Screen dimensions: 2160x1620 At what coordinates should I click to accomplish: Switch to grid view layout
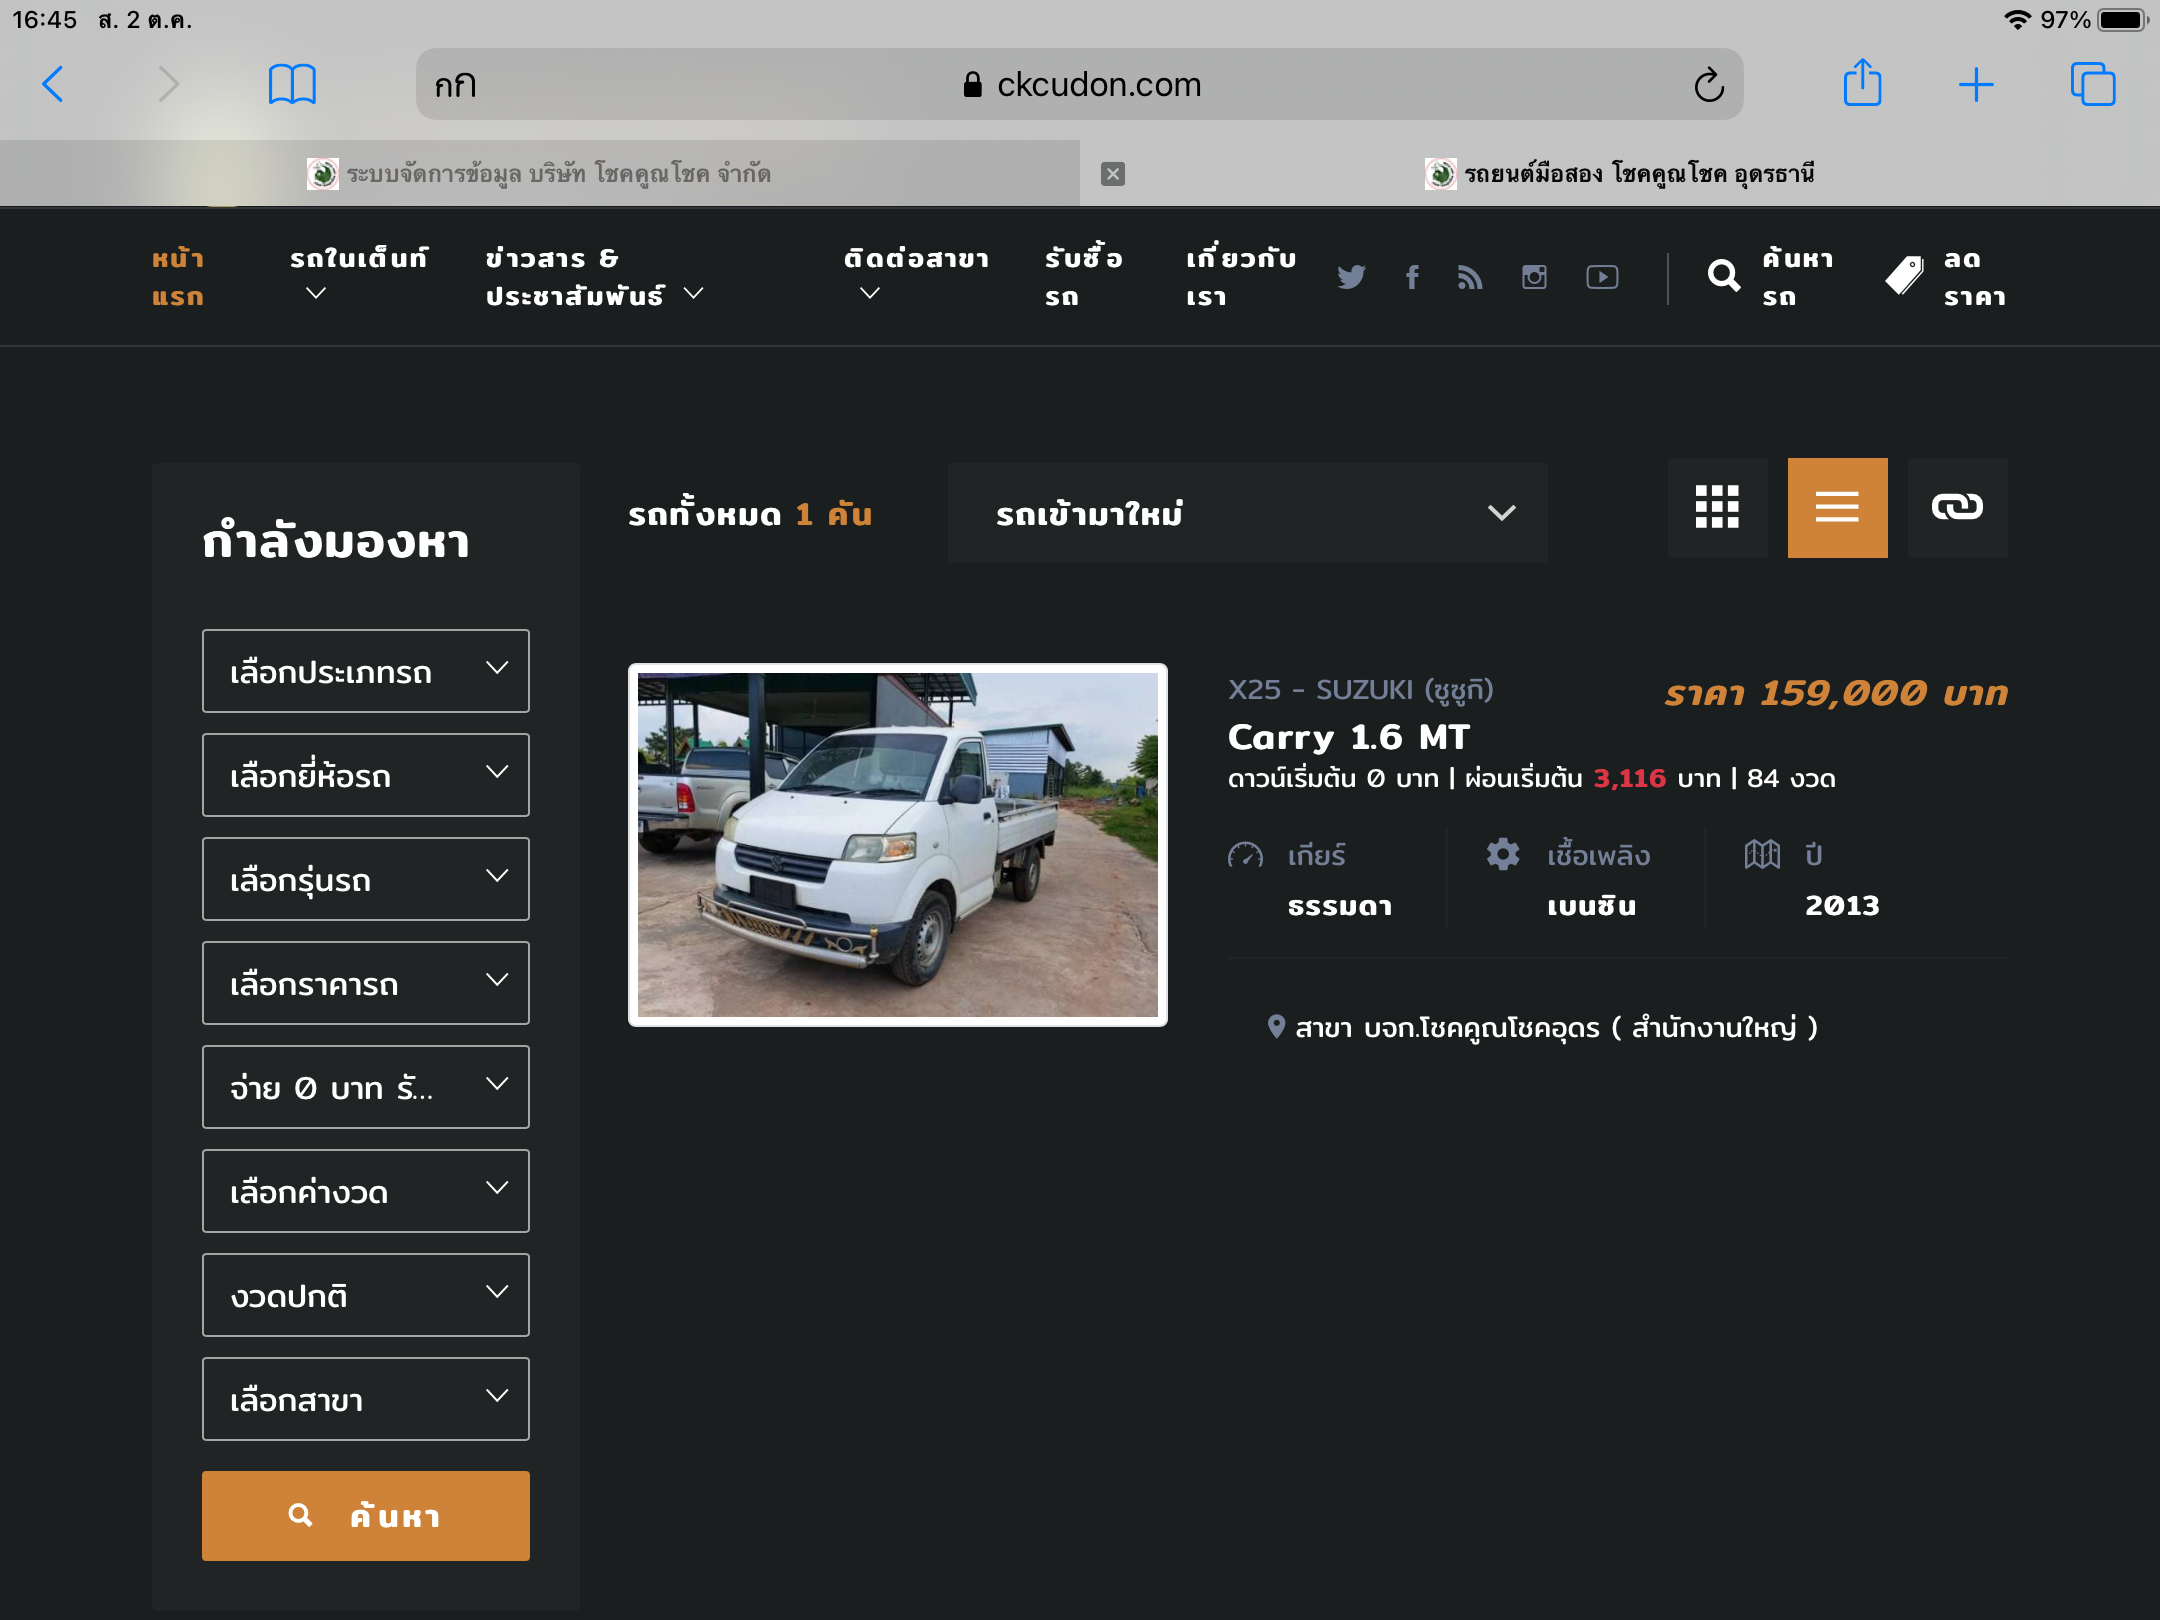click(1717, 508)
